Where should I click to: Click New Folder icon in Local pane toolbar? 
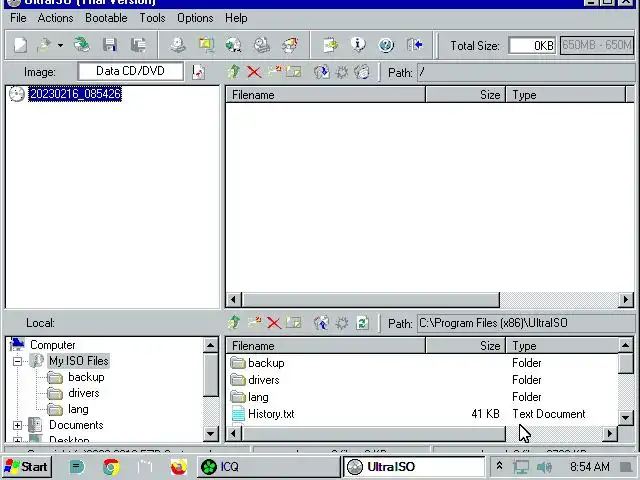255,322
